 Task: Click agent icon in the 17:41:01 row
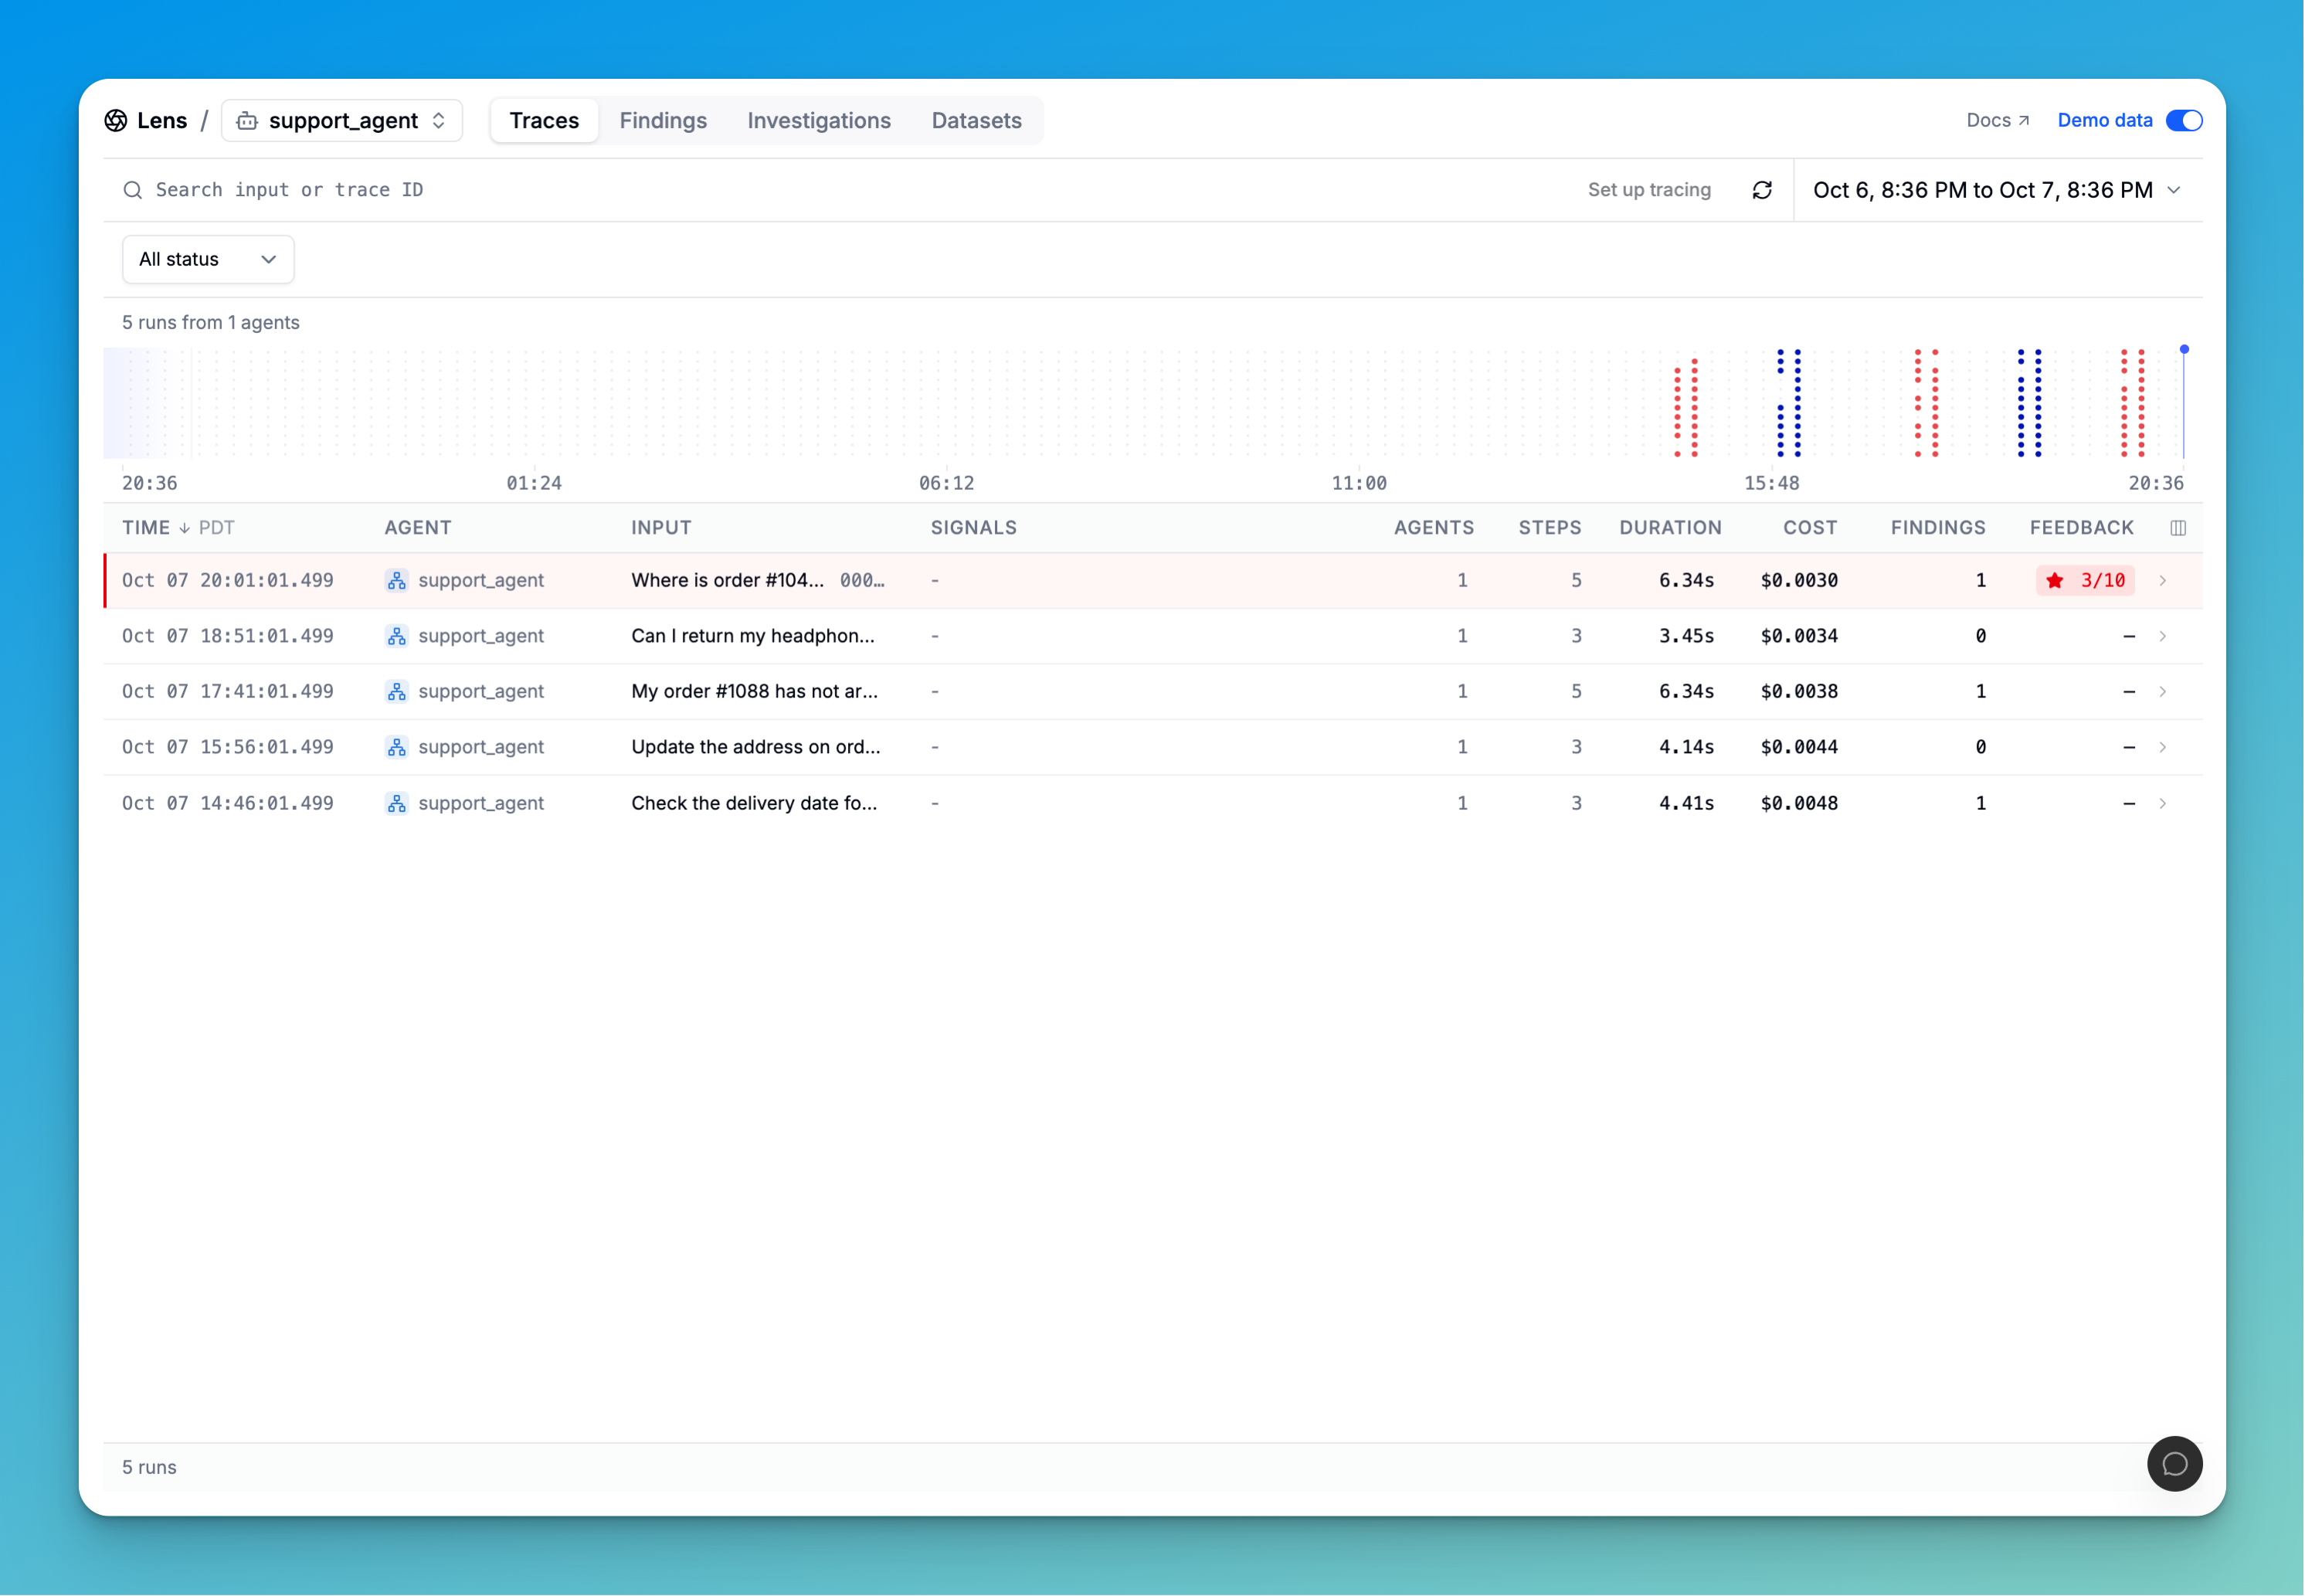[x=397, y=691]
